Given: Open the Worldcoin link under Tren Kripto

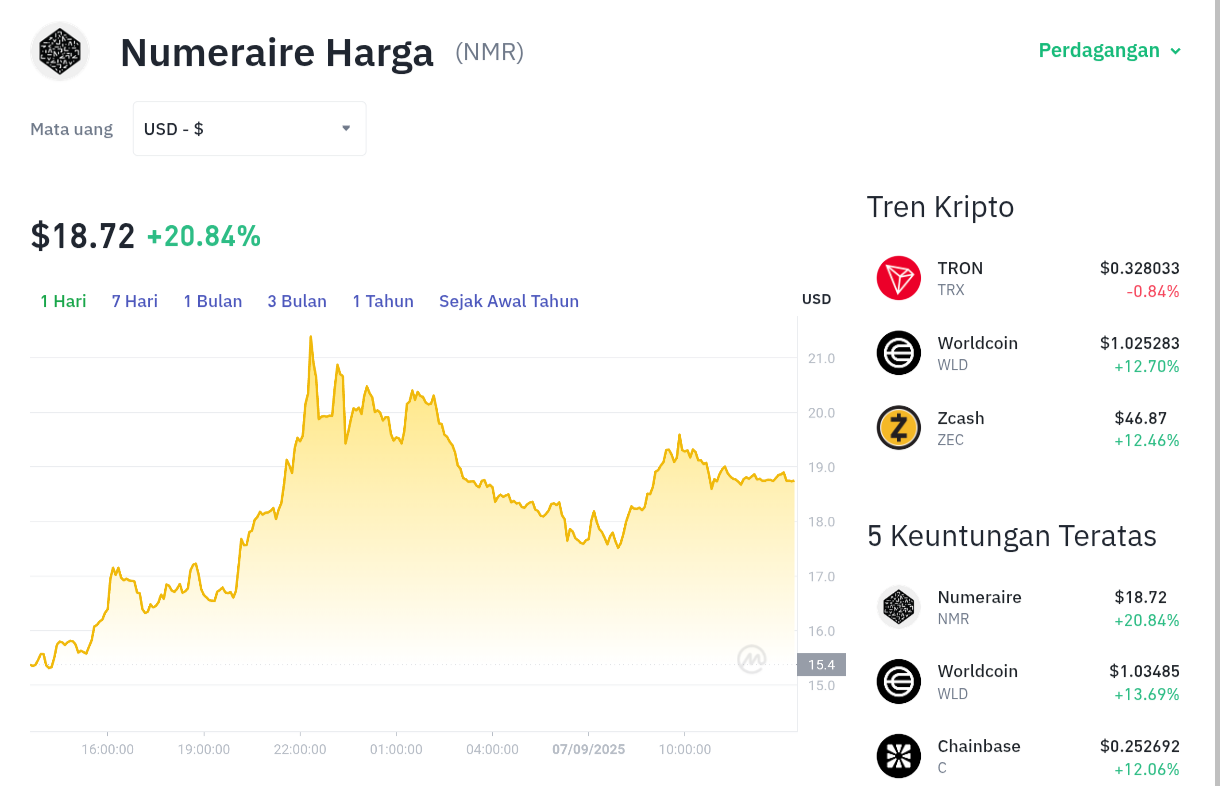Looking at the screenshot, I should pyautogui.click(x=978, y=343).
